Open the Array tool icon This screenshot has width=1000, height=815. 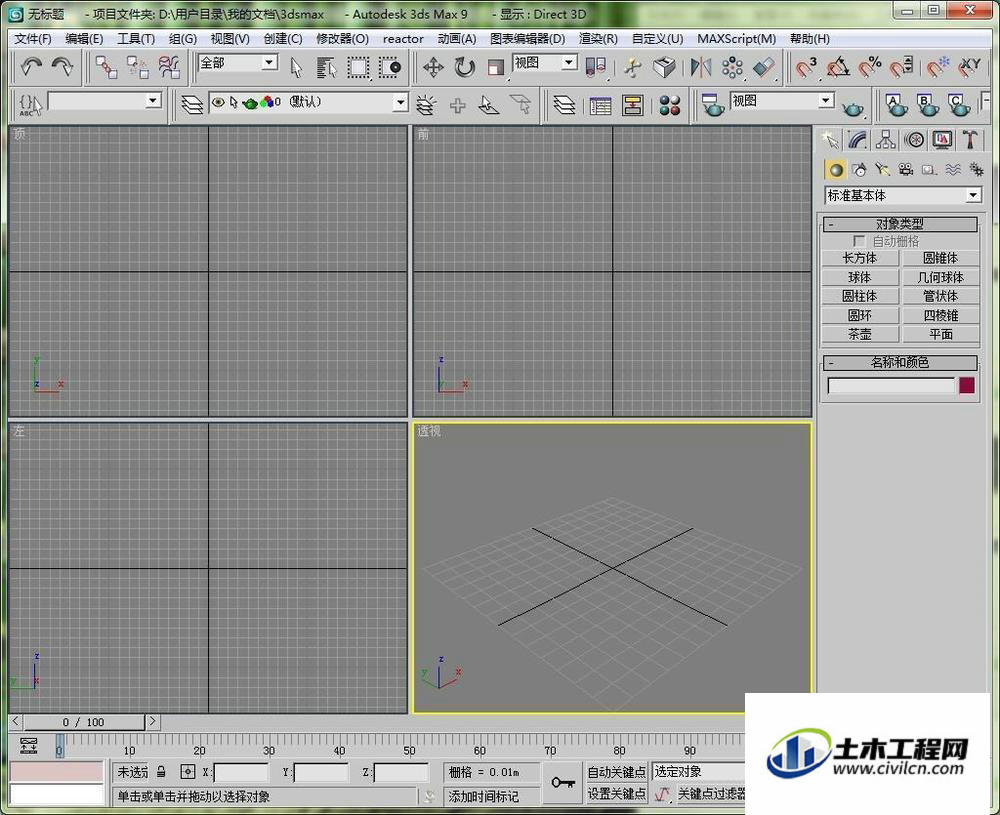tap(732, 68)
